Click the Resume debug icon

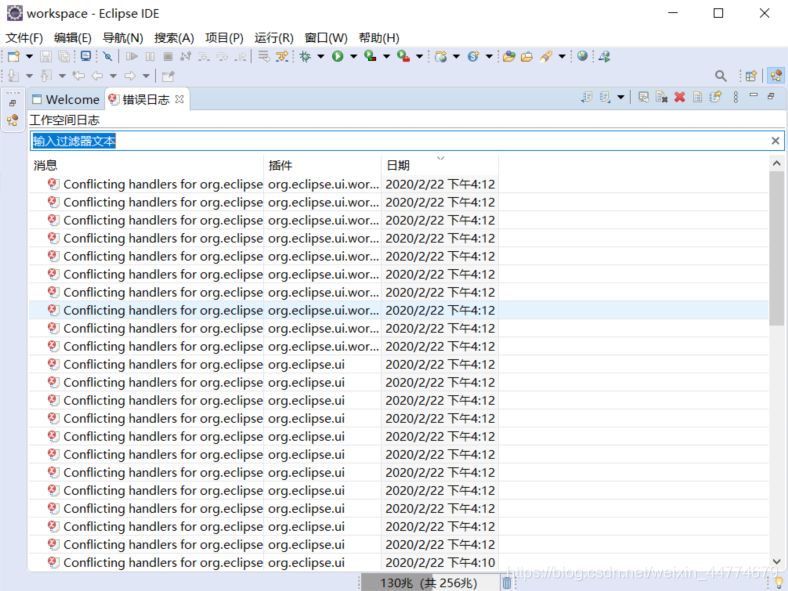(132, 56)
